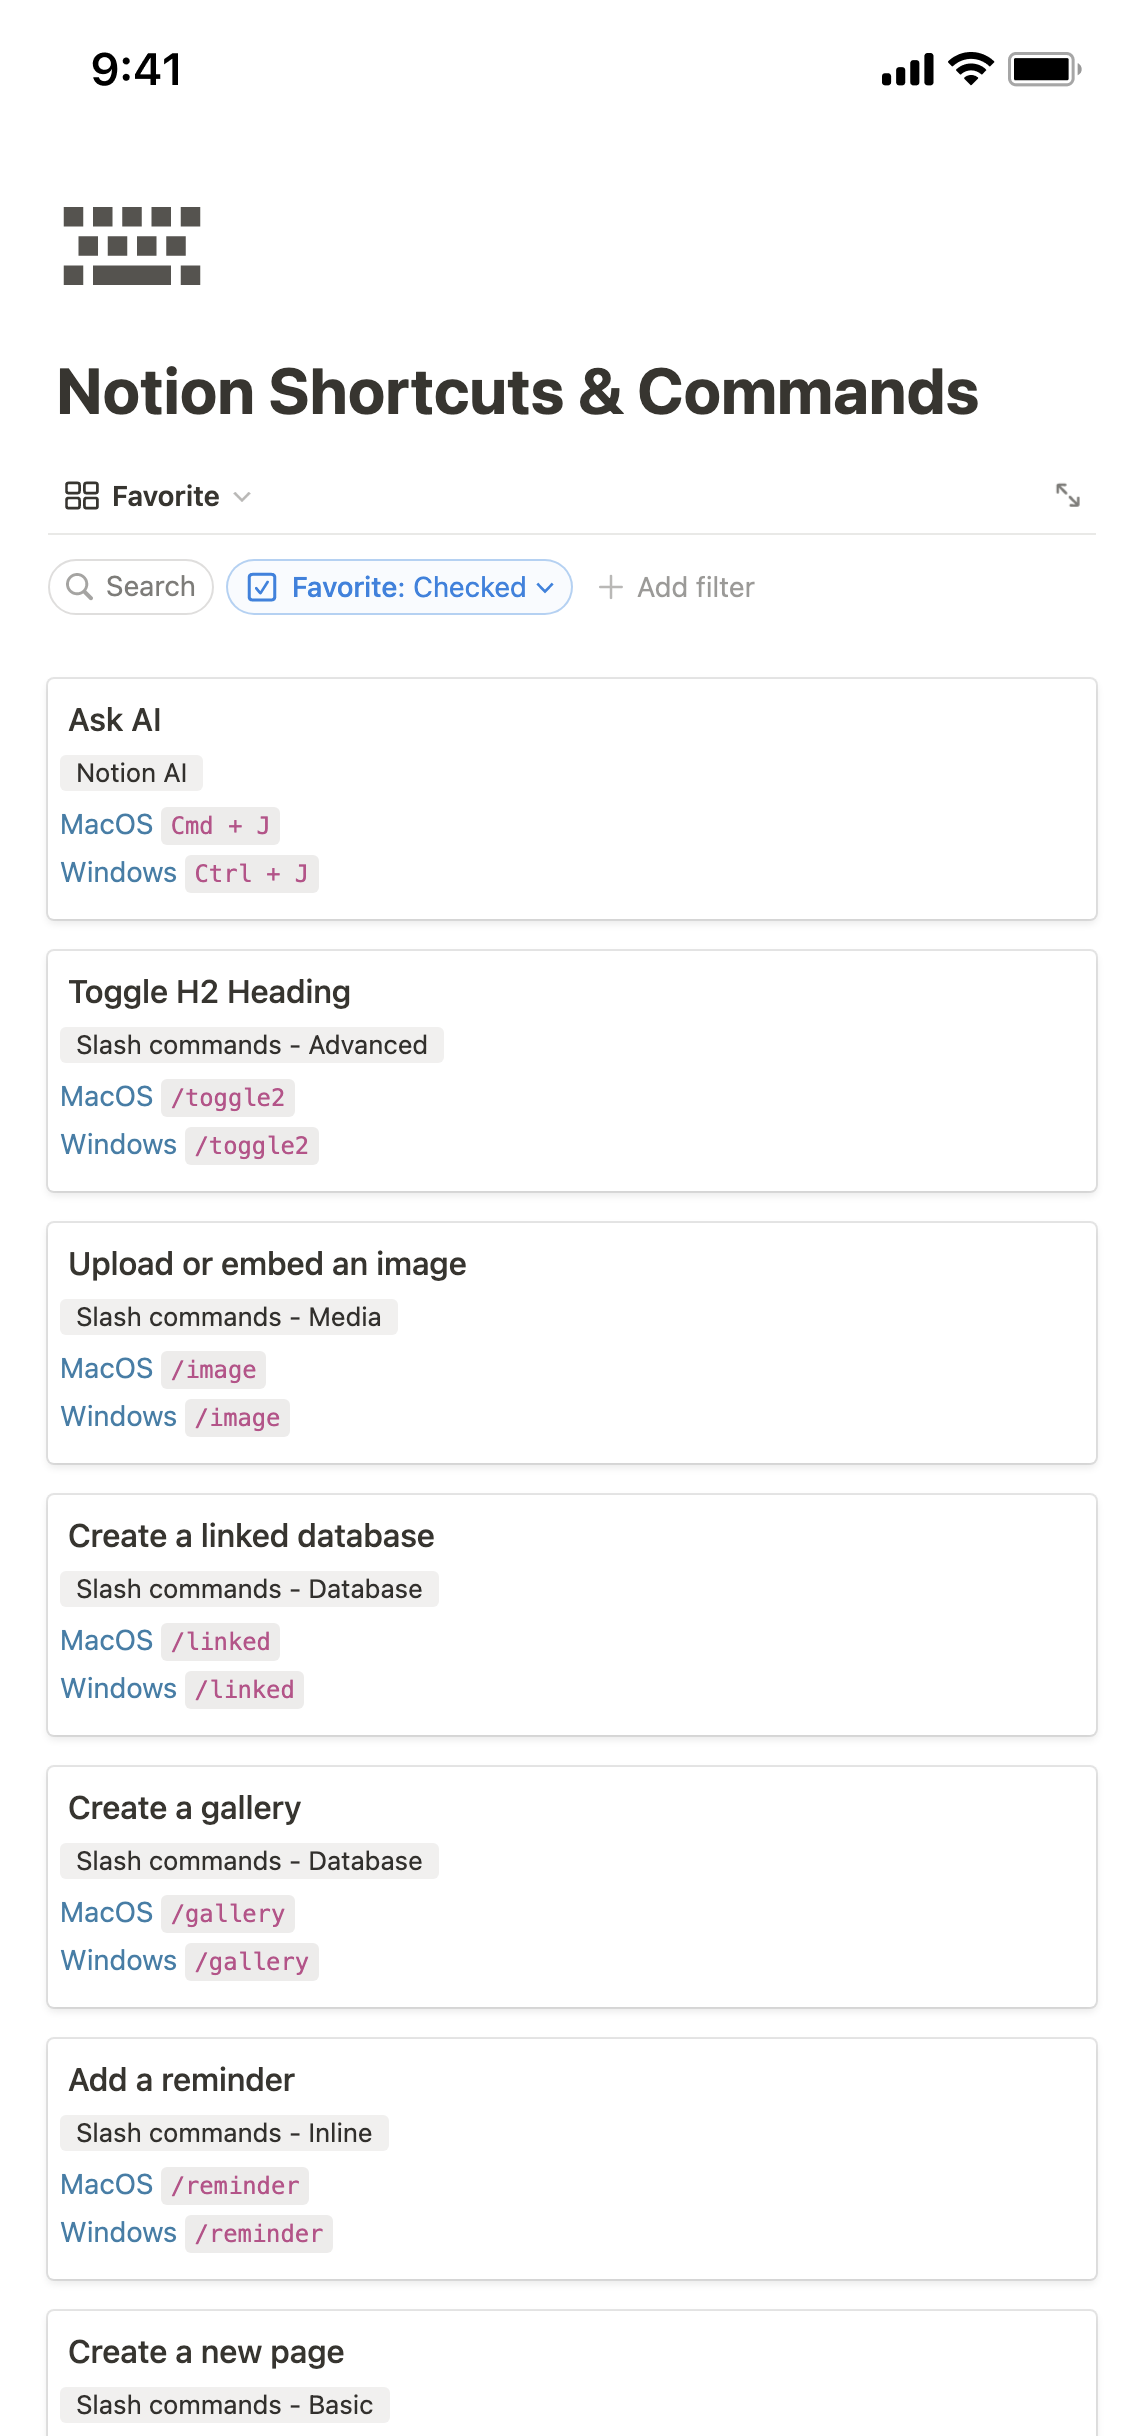This screenshot has width=1125, height=2436.
Task: Tap the Search input field
Action: [150, 587]
